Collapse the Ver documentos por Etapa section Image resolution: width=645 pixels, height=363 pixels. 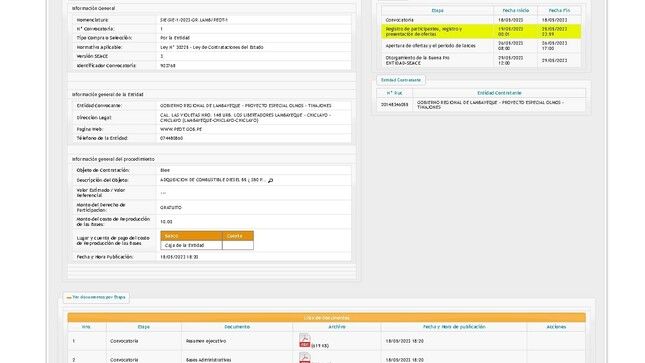coord(96,297)
